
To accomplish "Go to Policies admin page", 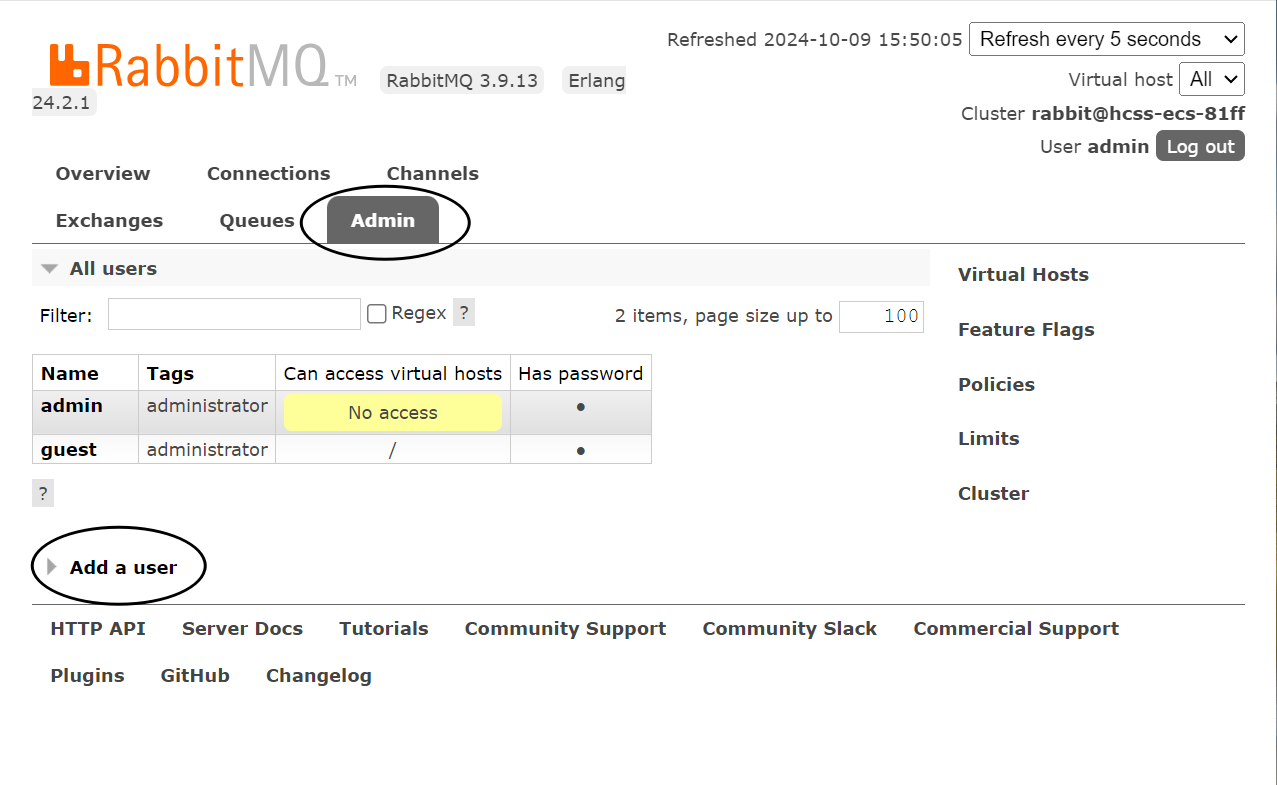I will 996,384.
